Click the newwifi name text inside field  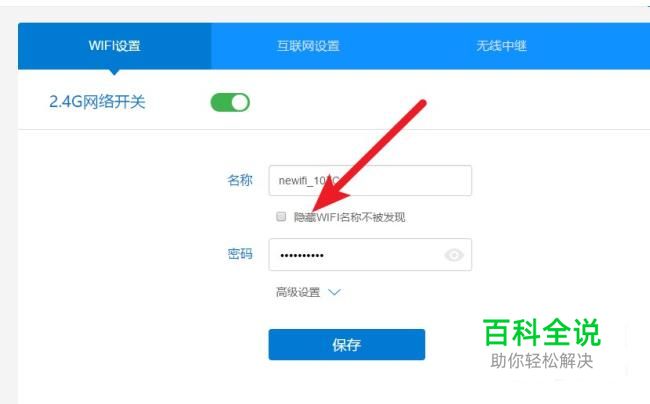pos(309,181)
